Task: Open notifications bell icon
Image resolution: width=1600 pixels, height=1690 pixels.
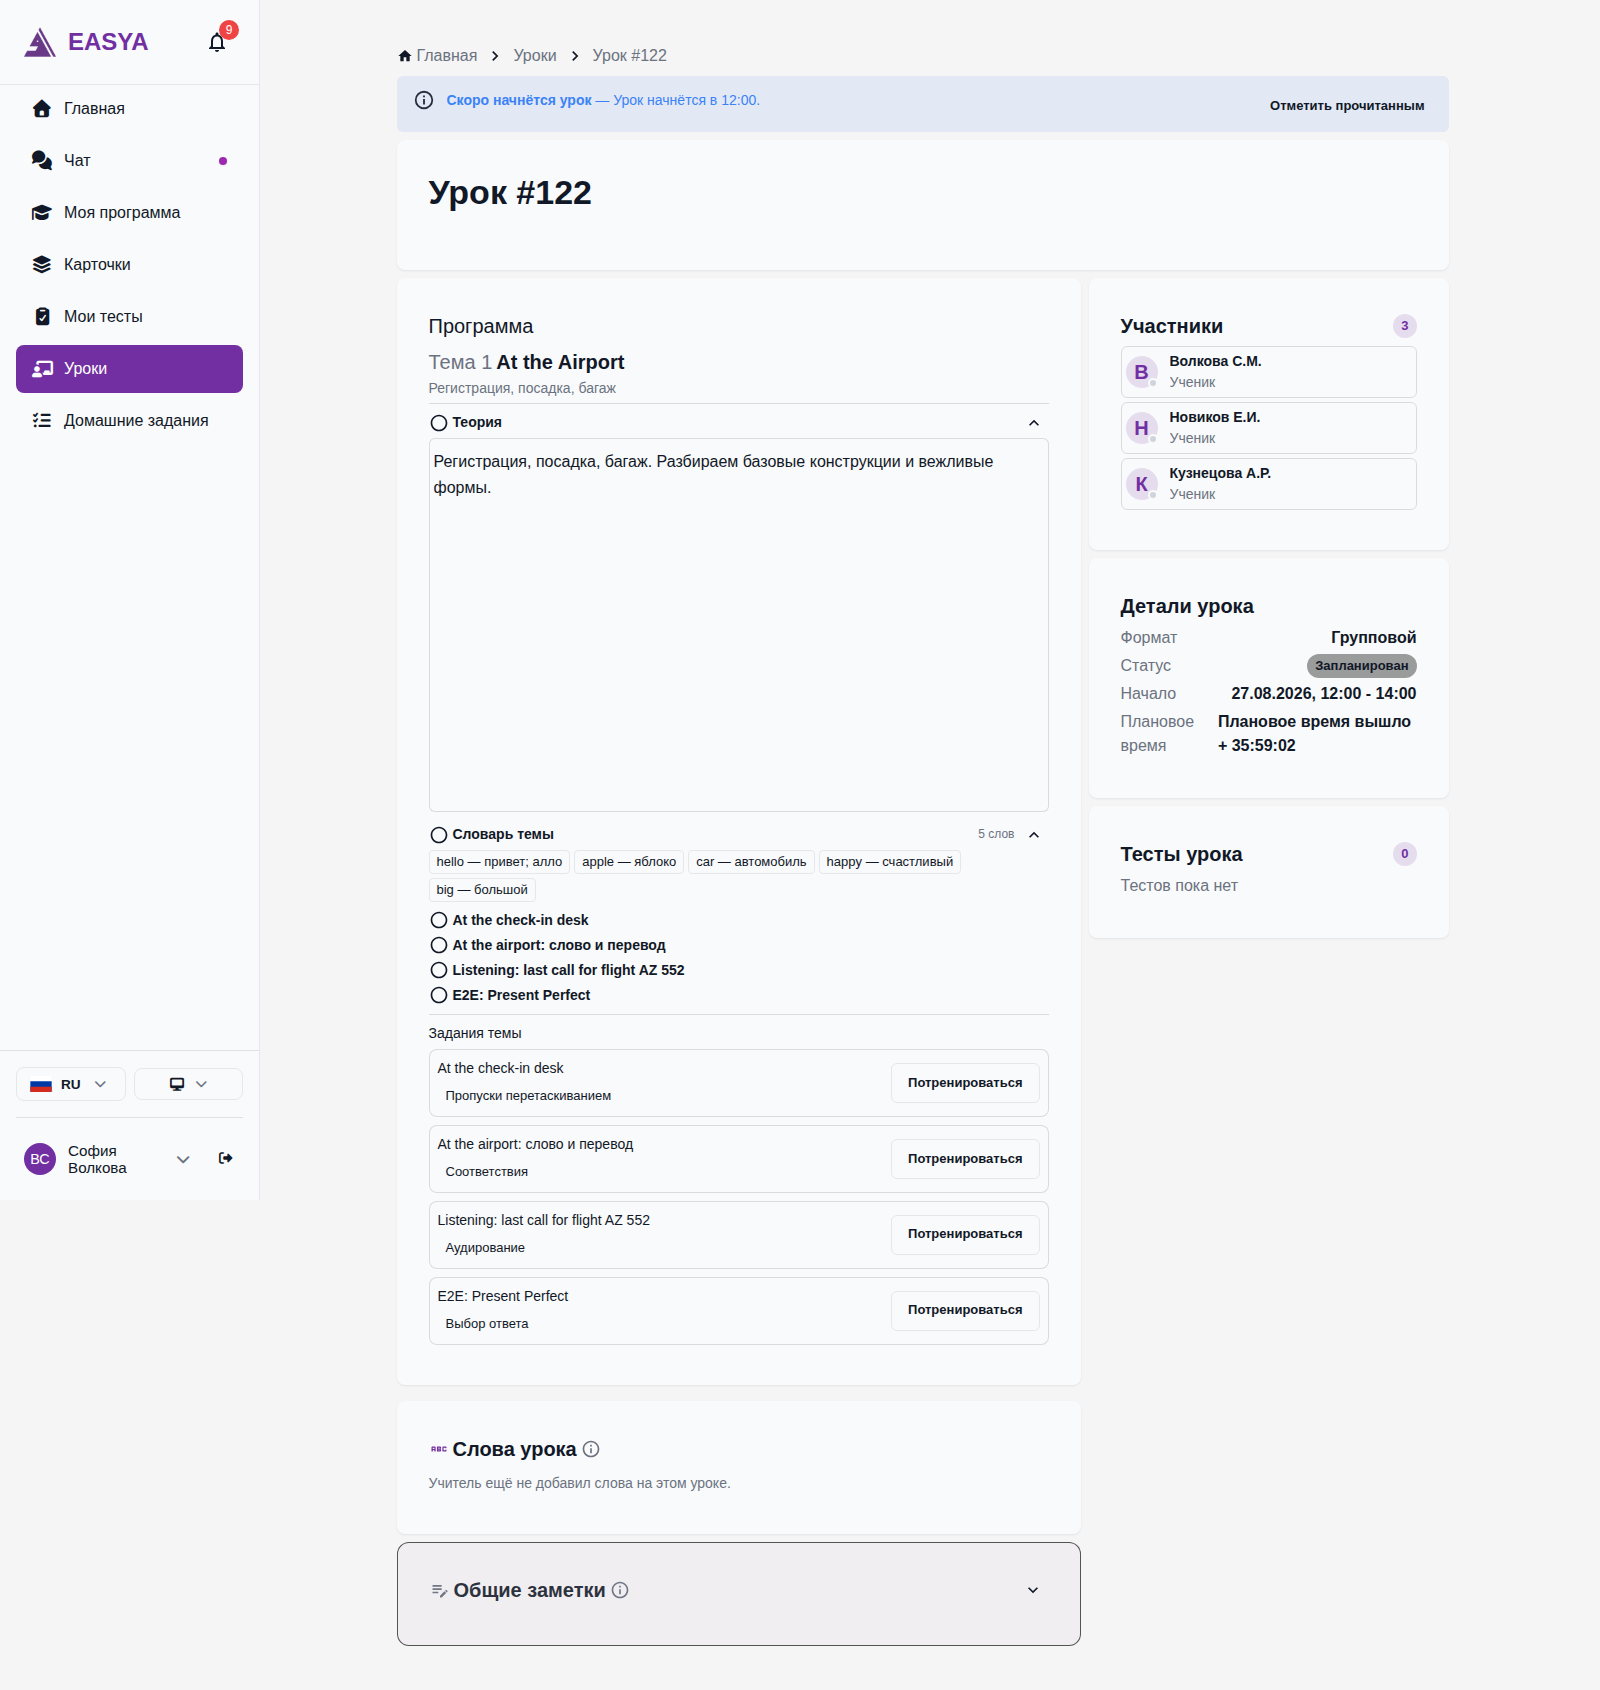Action: point(217,42)
